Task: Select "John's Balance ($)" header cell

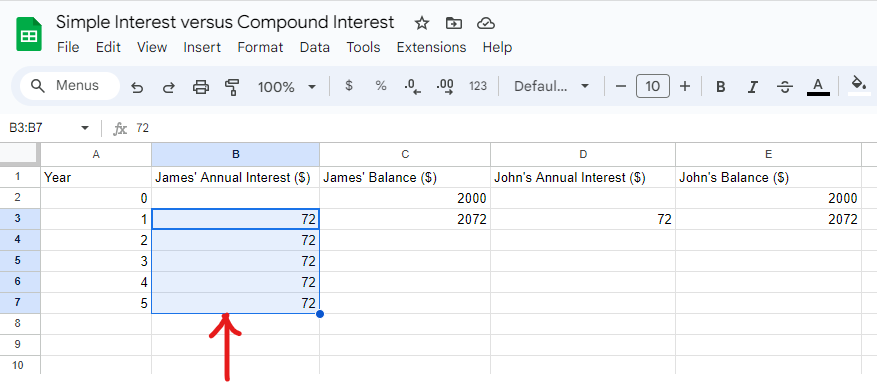Action: pos(768,177)
